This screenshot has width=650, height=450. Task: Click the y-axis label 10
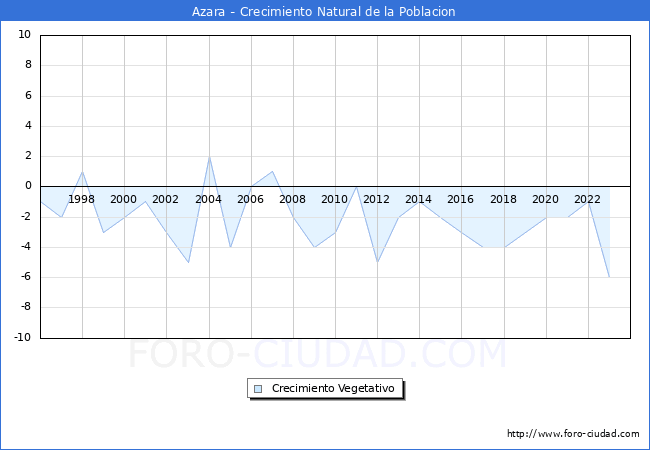pyautogui.click(x=24, y=34)
